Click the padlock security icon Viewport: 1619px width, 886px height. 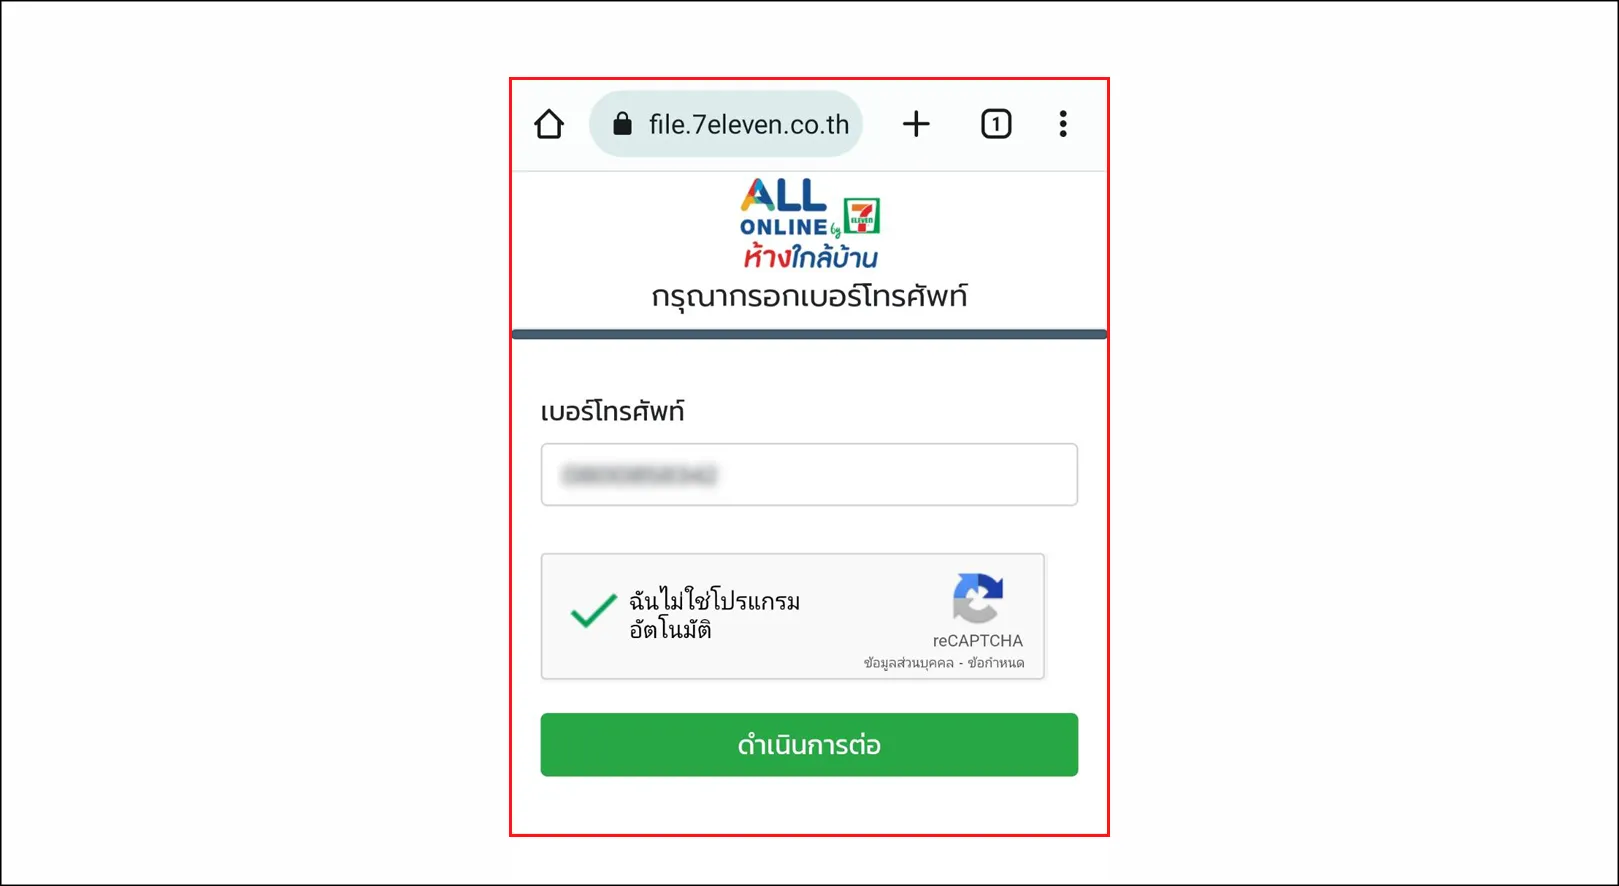pos(622,124)
